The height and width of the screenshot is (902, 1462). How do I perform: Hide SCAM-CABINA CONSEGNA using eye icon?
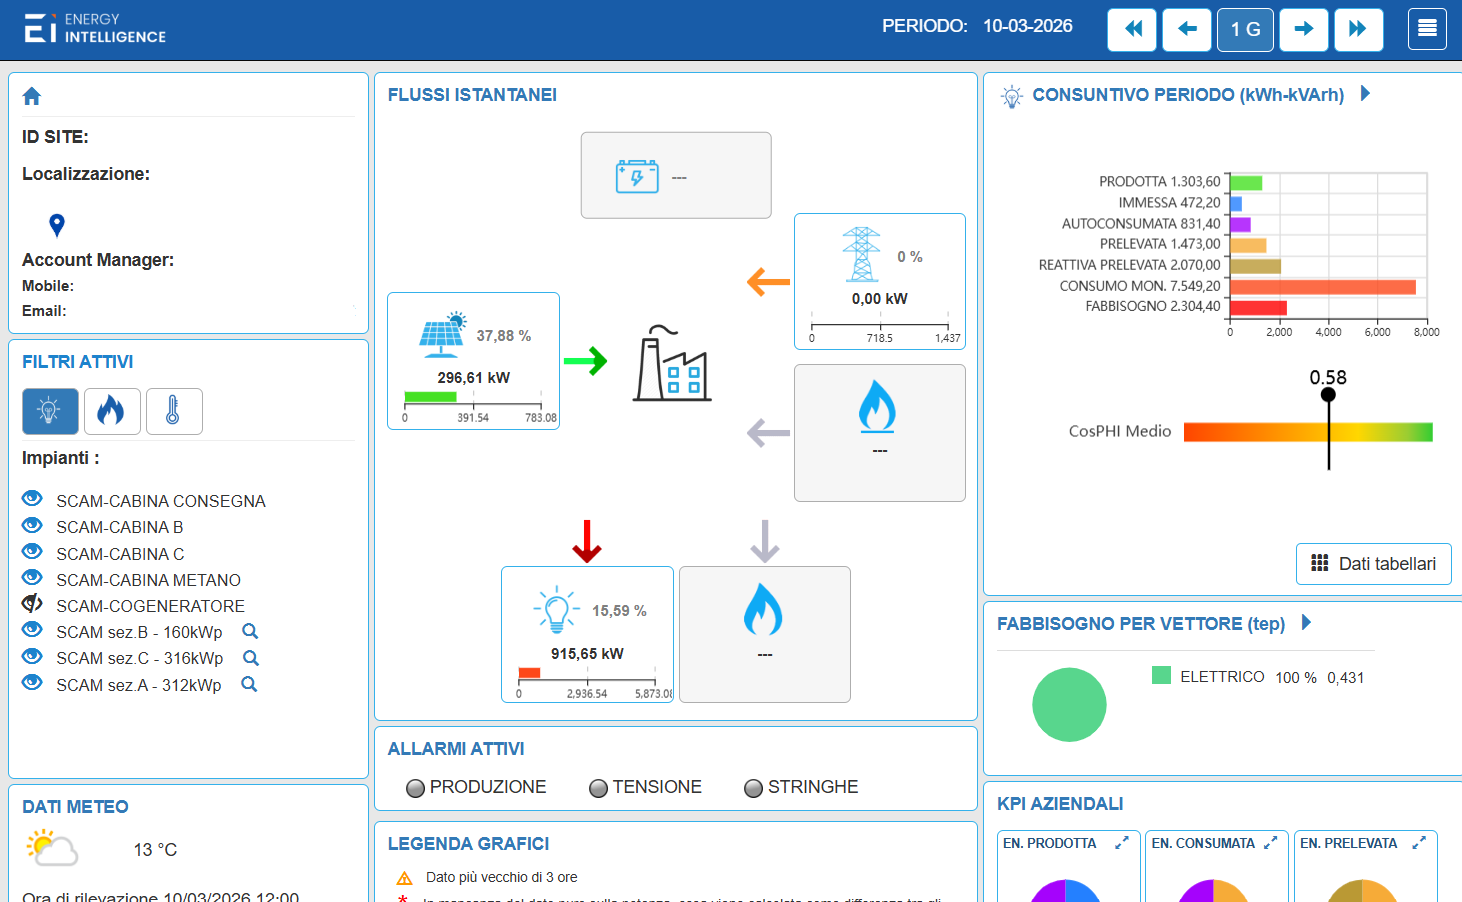coord(33,499)
